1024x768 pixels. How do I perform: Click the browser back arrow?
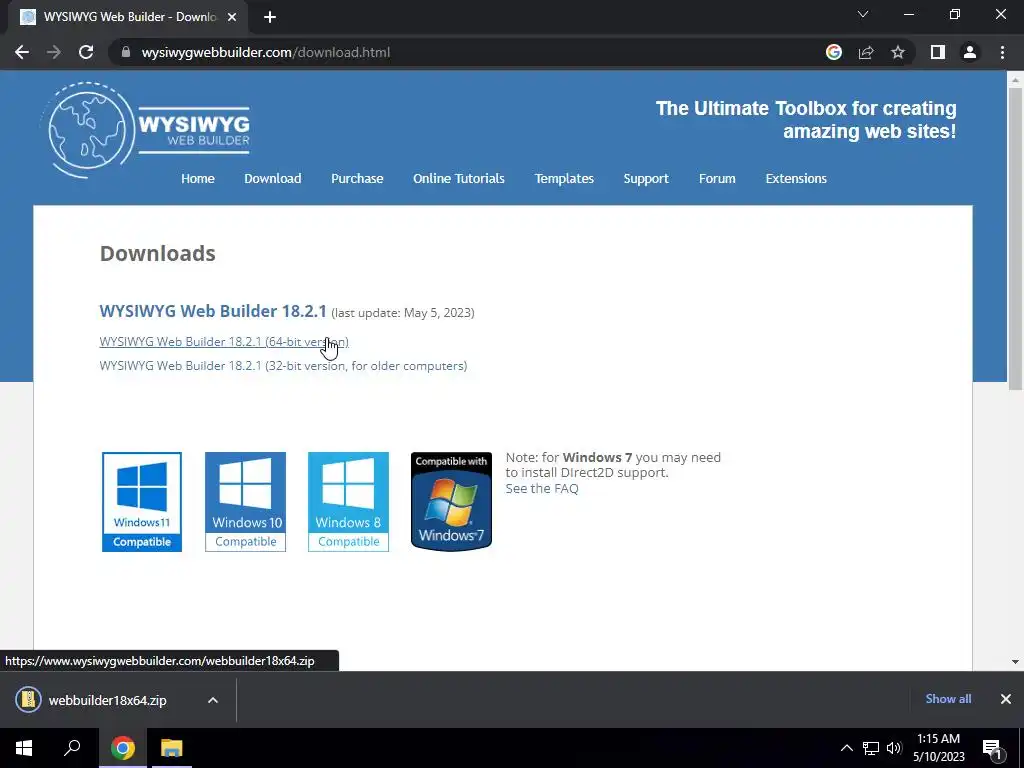pos(22,52)
